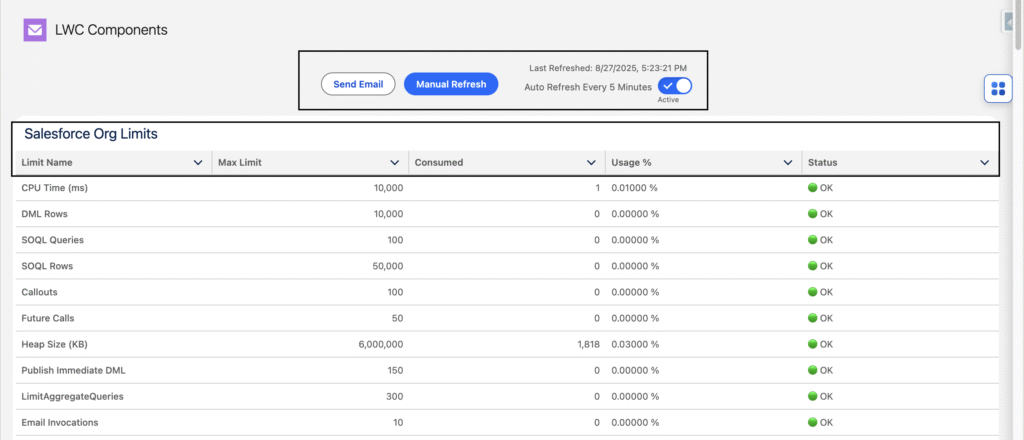Screen dimensions: 1024x440
Task: Click the purple envelope LWC Components icon
Action: point(35,30)
